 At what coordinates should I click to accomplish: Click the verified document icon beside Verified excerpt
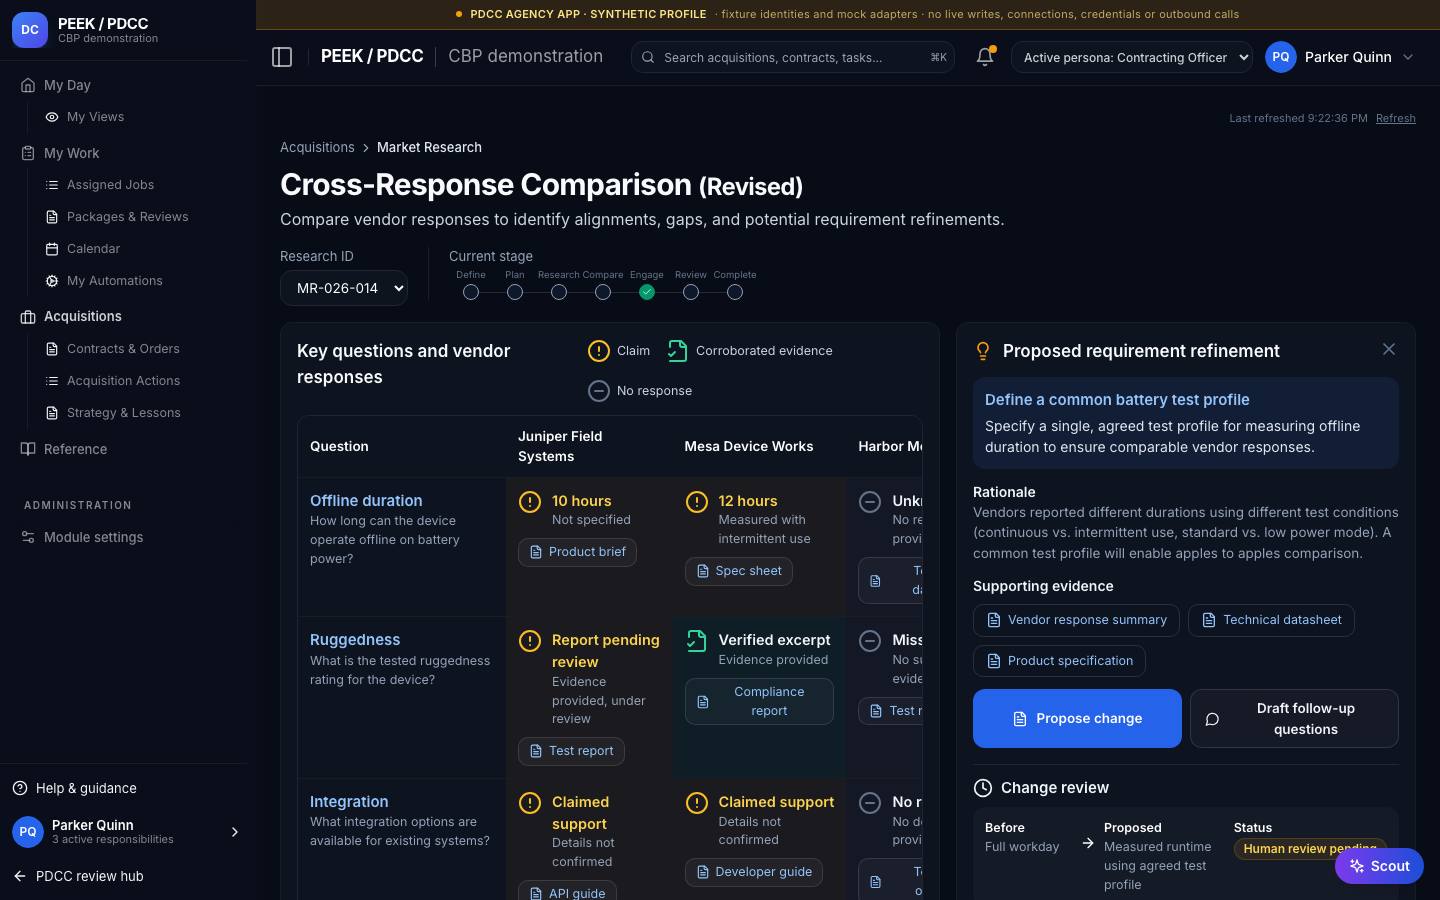[x=696, y=641]
